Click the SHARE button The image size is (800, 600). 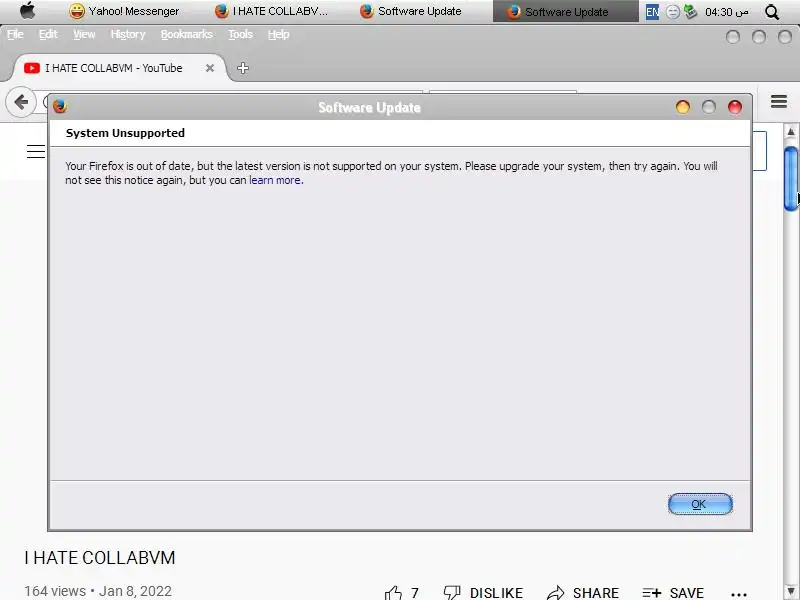click(582, 593)
